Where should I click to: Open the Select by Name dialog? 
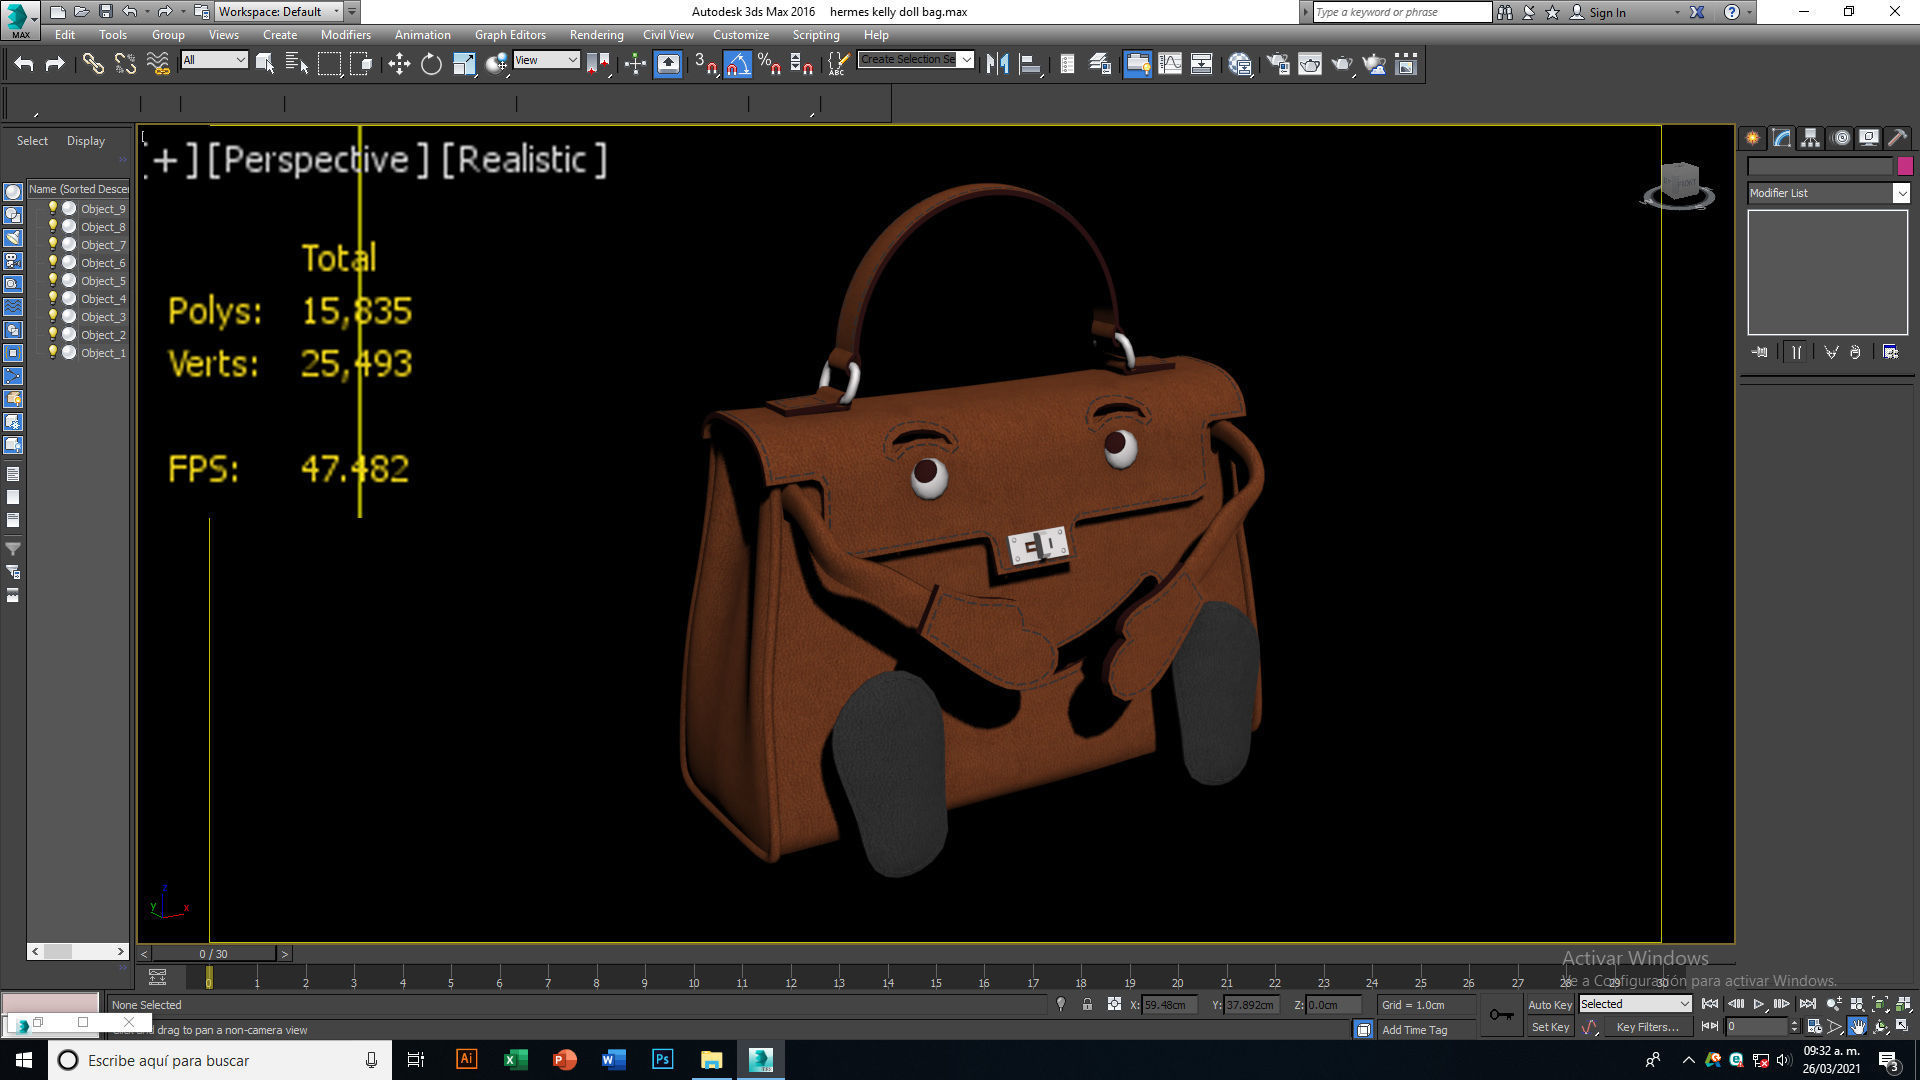297,64
